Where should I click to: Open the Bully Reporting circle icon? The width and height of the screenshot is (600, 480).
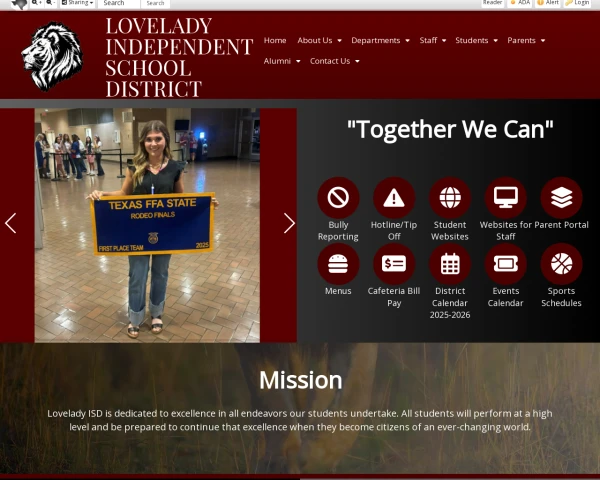tap(338, 198)
